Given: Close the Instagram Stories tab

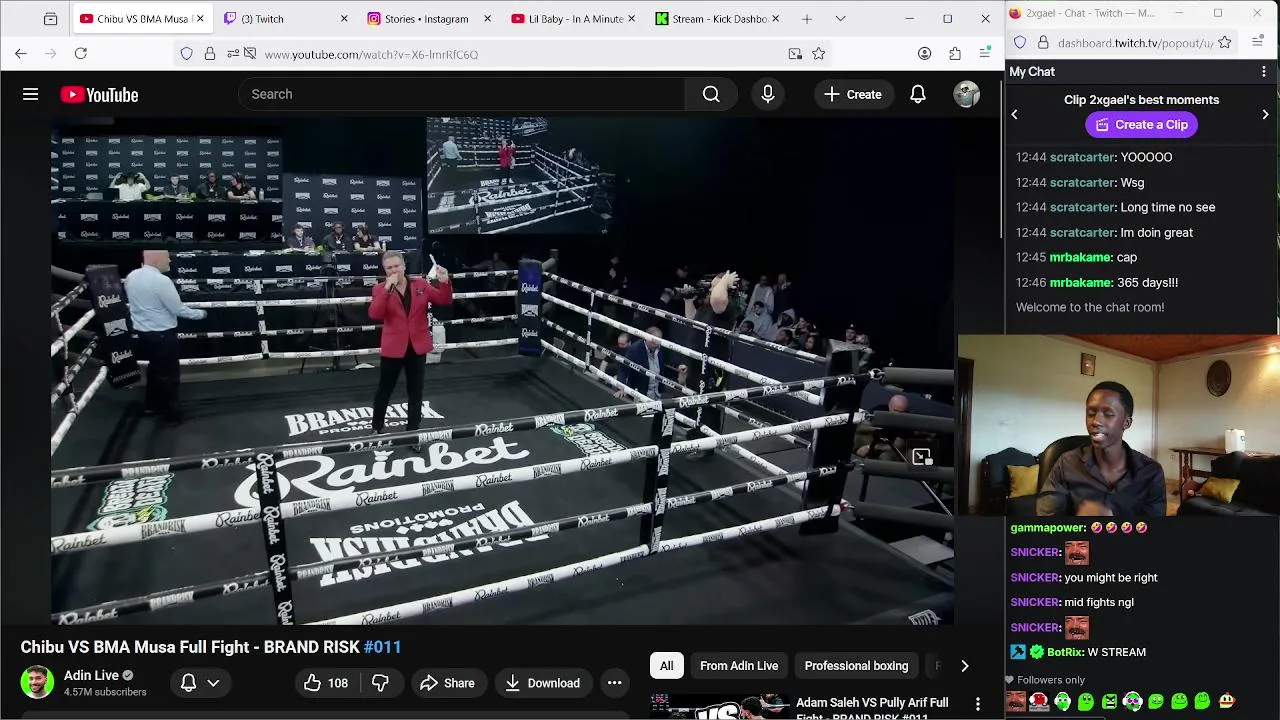Looking at the screenshot, I should 488,18.
